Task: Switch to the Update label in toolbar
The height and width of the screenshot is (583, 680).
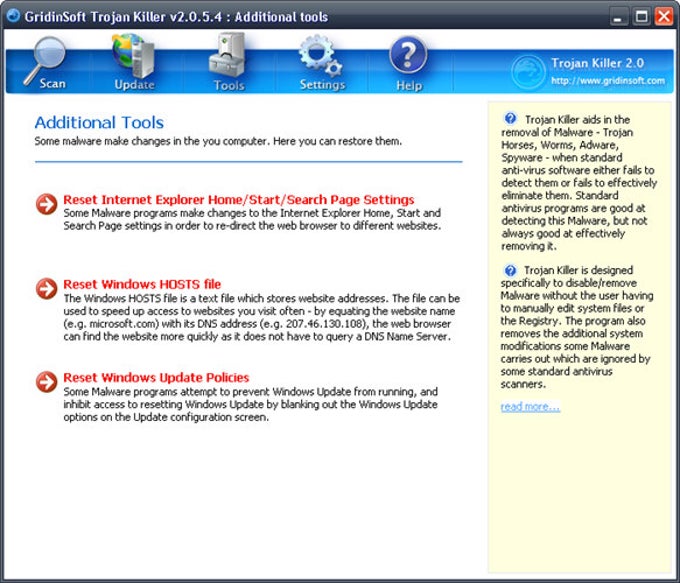Action: point(134,85)
